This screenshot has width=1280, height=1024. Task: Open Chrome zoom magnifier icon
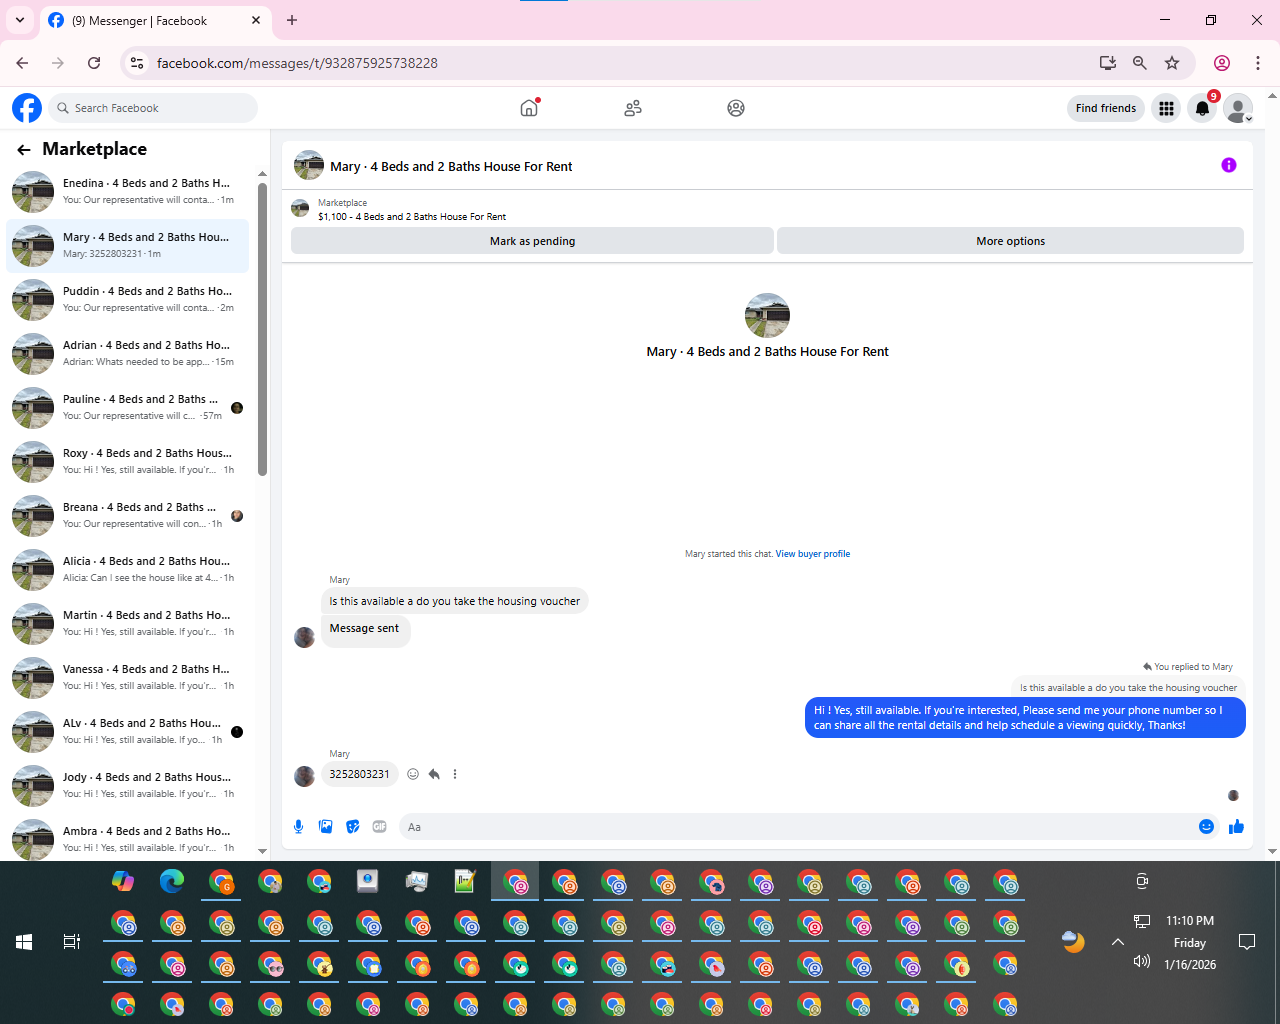pos(1139,63)
